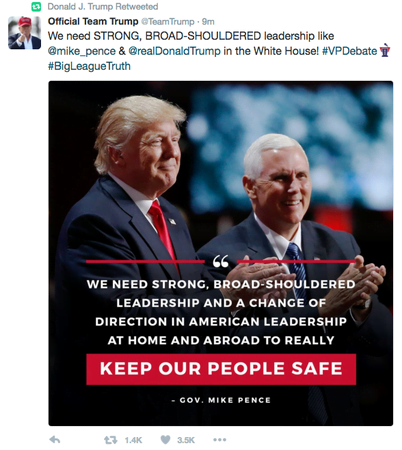The height and width of the screenshot is (450, 402).
Task: Open the @mike_pence mention link
Action: pos(82,51)
